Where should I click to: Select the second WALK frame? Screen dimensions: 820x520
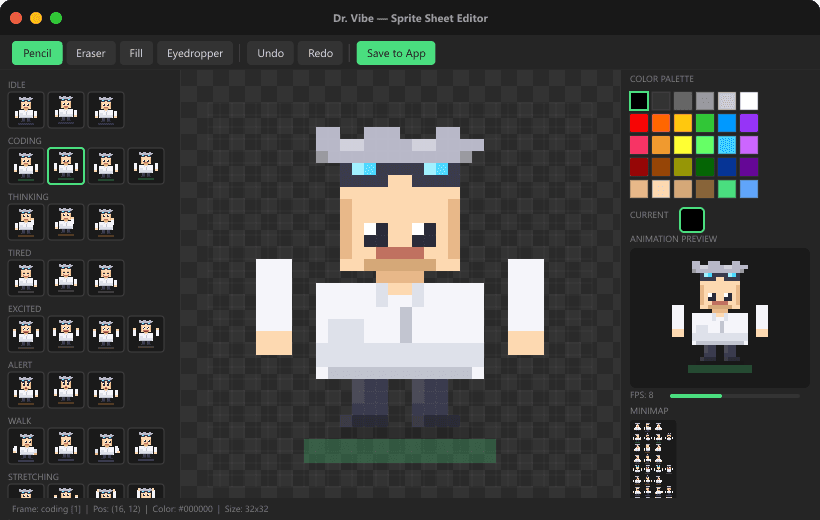pyautogui.click(x=66, y=446)
